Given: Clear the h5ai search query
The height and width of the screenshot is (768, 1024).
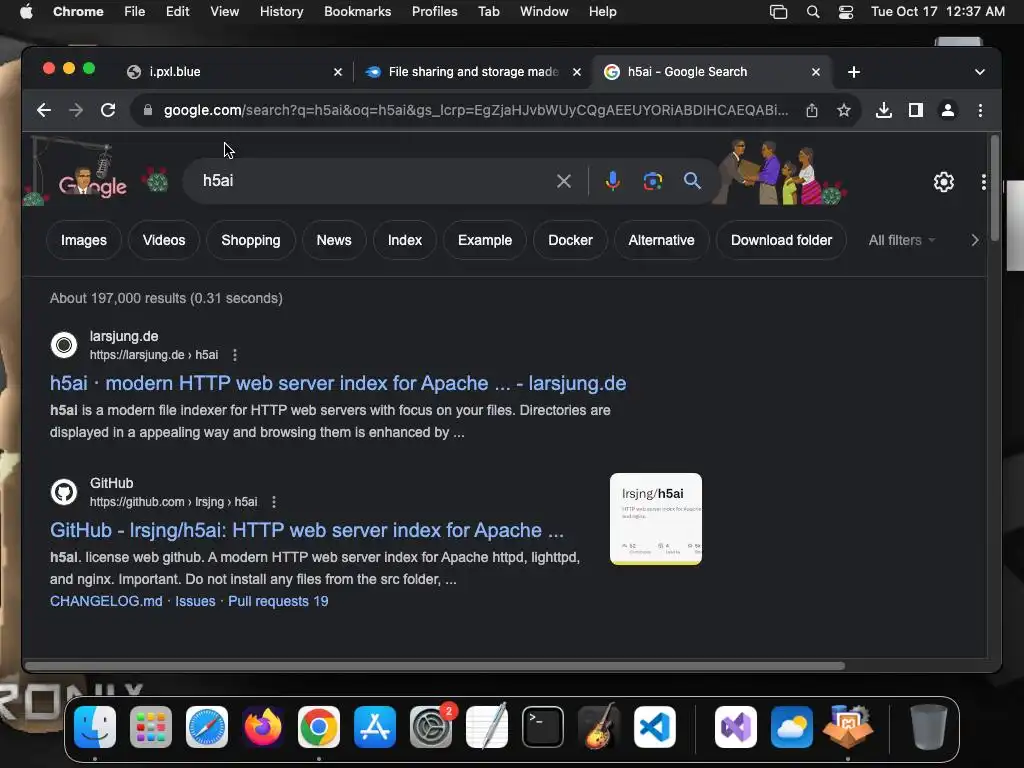Looking at the screenshot, I should click(x=564, y=181).
